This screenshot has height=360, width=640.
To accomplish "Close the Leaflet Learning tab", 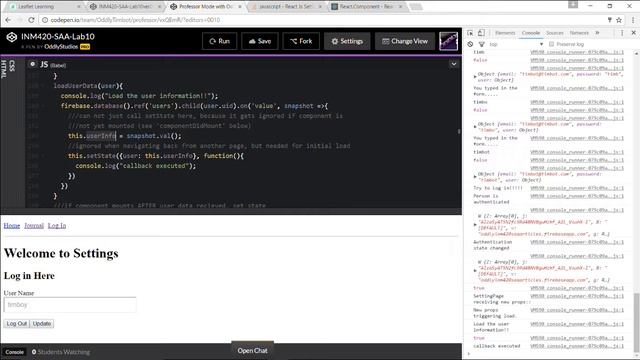I will pyautogui.click(x=79, y=7).
